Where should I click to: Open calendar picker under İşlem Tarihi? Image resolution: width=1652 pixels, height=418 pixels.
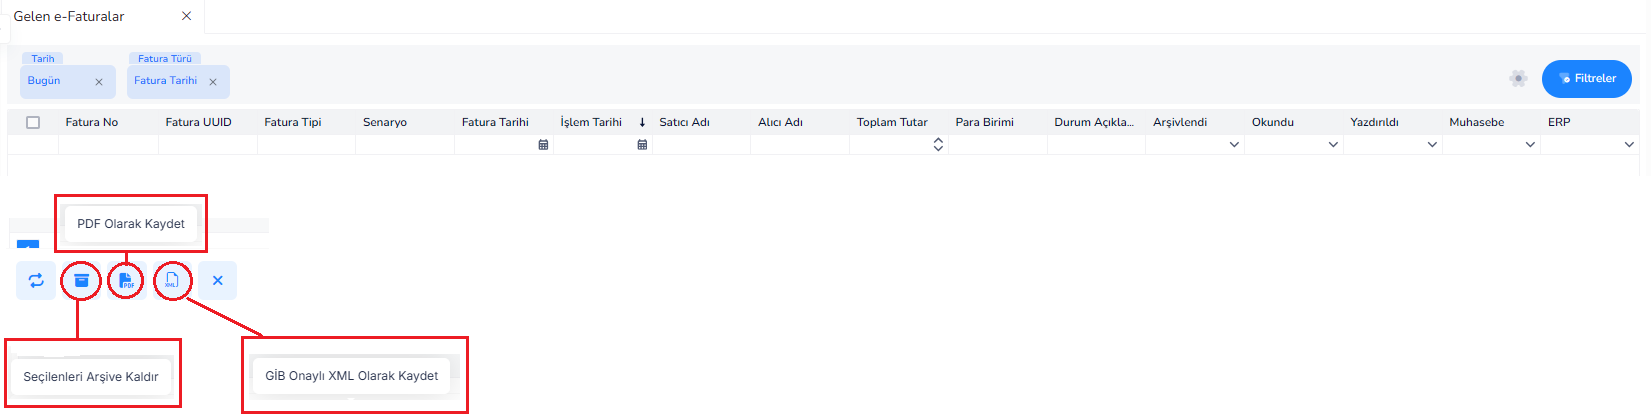pyautogui.click(x=642, y=145)
